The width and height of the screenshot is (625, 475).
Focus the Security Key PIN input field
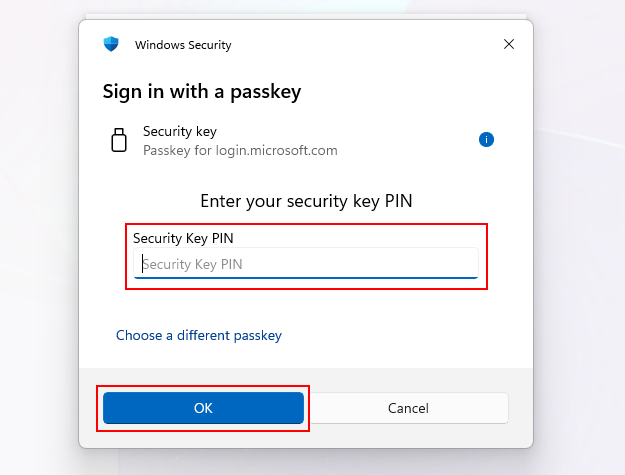305,264
